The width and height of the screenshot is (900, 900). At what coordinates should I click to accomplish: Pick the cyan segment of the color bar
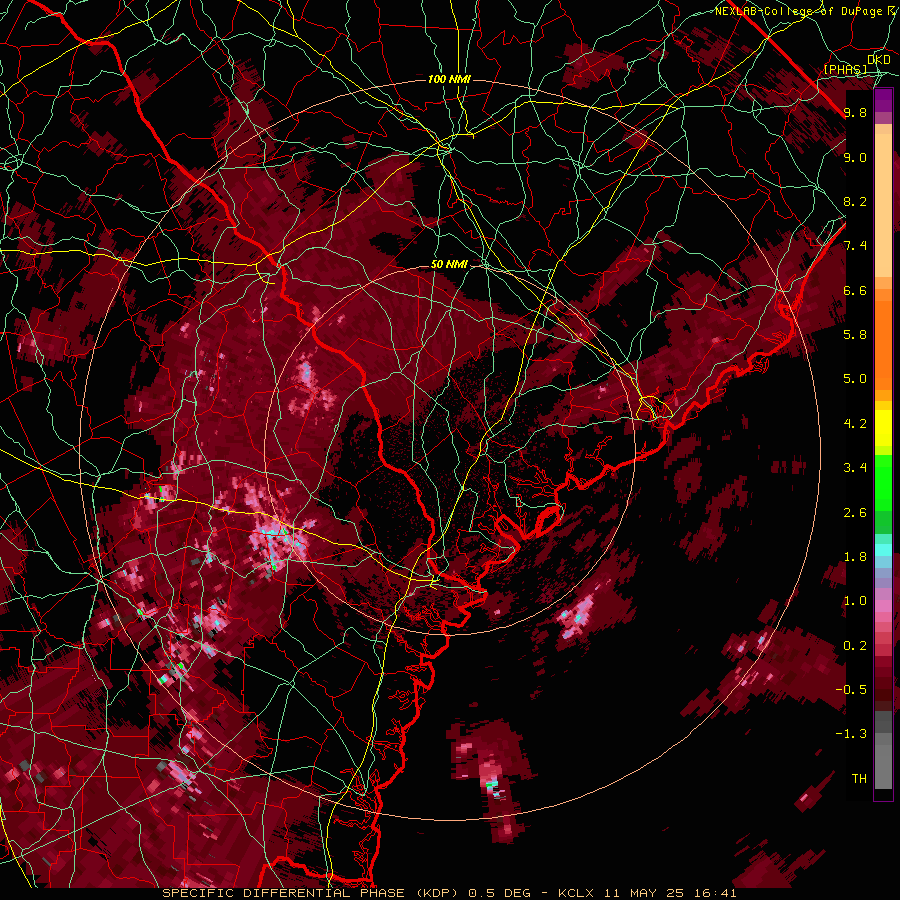[x=883, y=550]
